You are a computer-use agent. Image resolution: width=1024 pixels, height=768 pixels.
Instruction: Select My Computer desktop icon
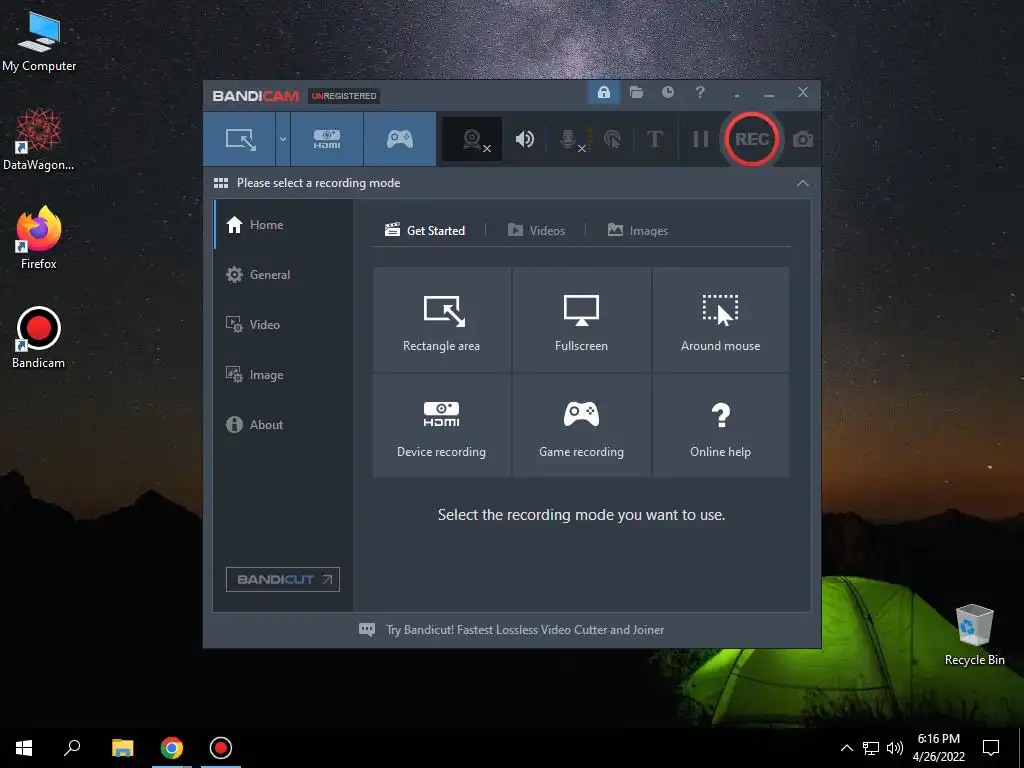point(39,41)
